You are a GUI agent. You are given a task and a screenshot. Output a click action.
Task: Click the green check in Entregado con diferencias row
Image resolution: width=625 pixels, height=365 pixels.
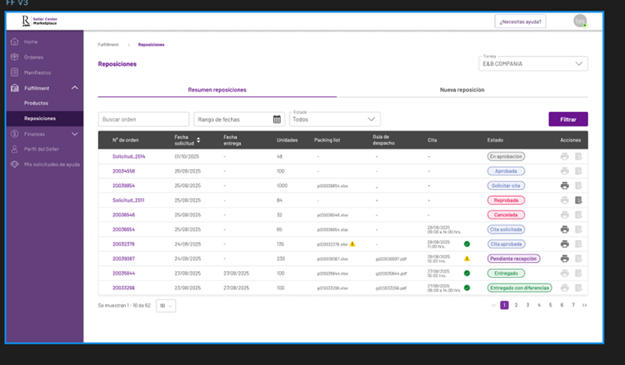coord(467,288)
